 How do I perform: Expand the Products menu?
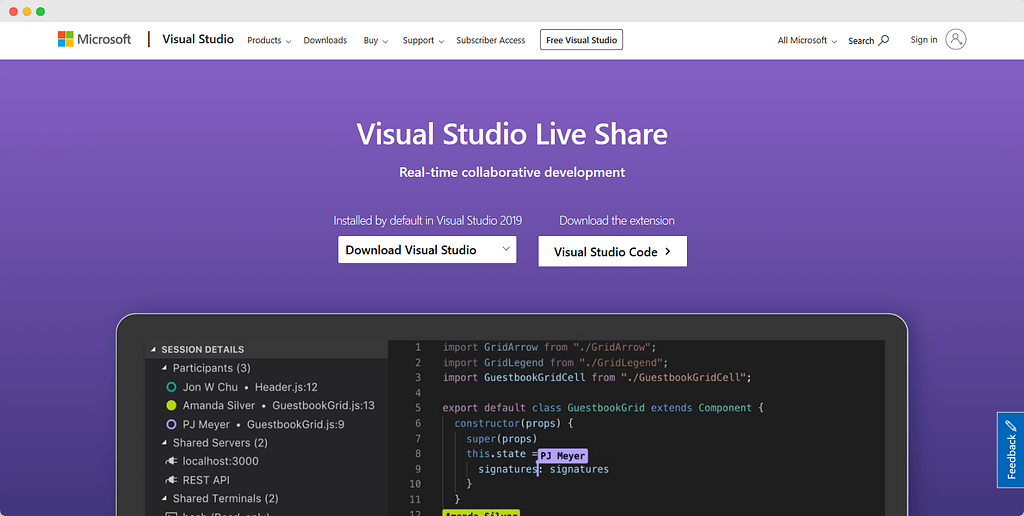pos(269,40)
